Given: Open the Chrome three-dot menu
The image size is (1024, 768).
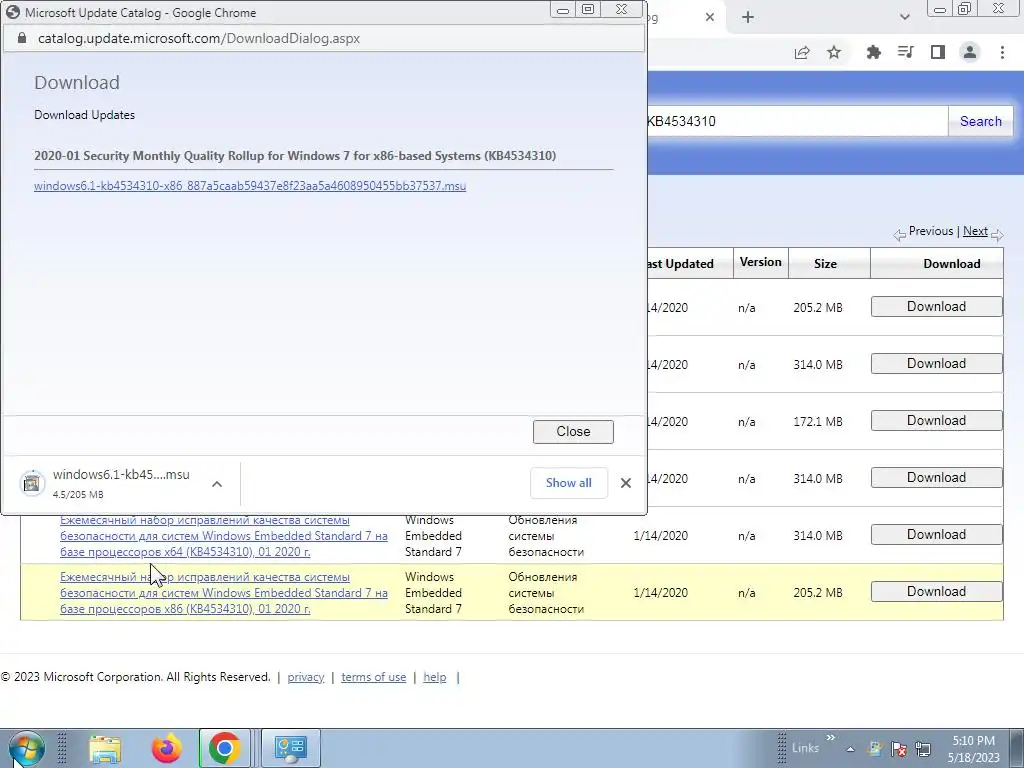Looking at the screenshot, I should (1002, 52).
